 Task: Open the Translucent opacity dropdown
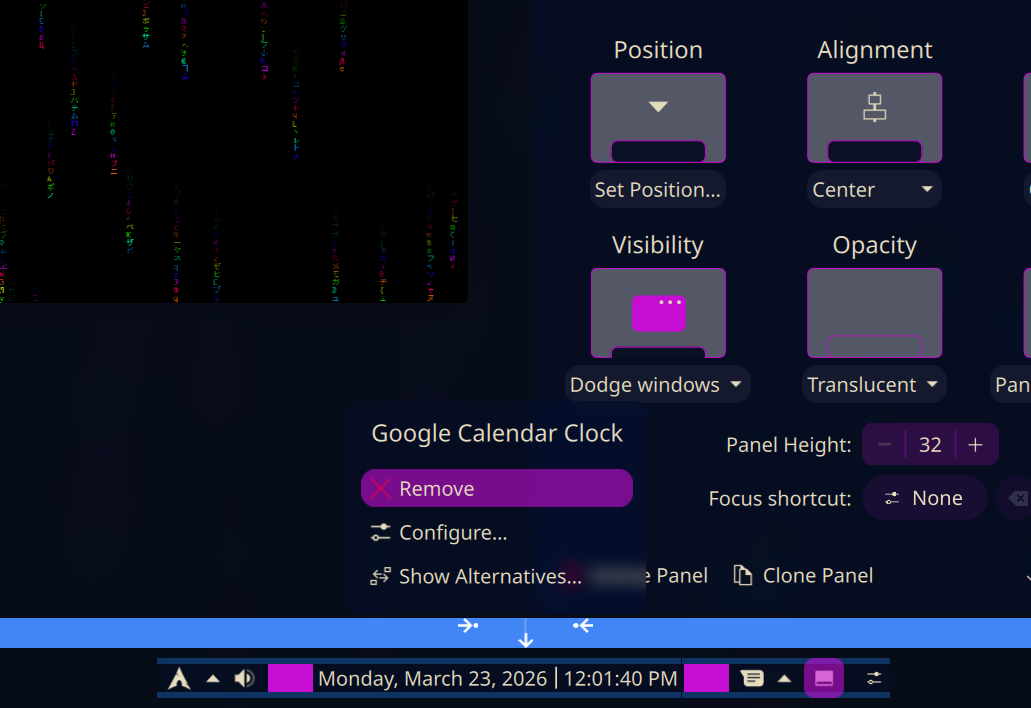coord(874,385)
